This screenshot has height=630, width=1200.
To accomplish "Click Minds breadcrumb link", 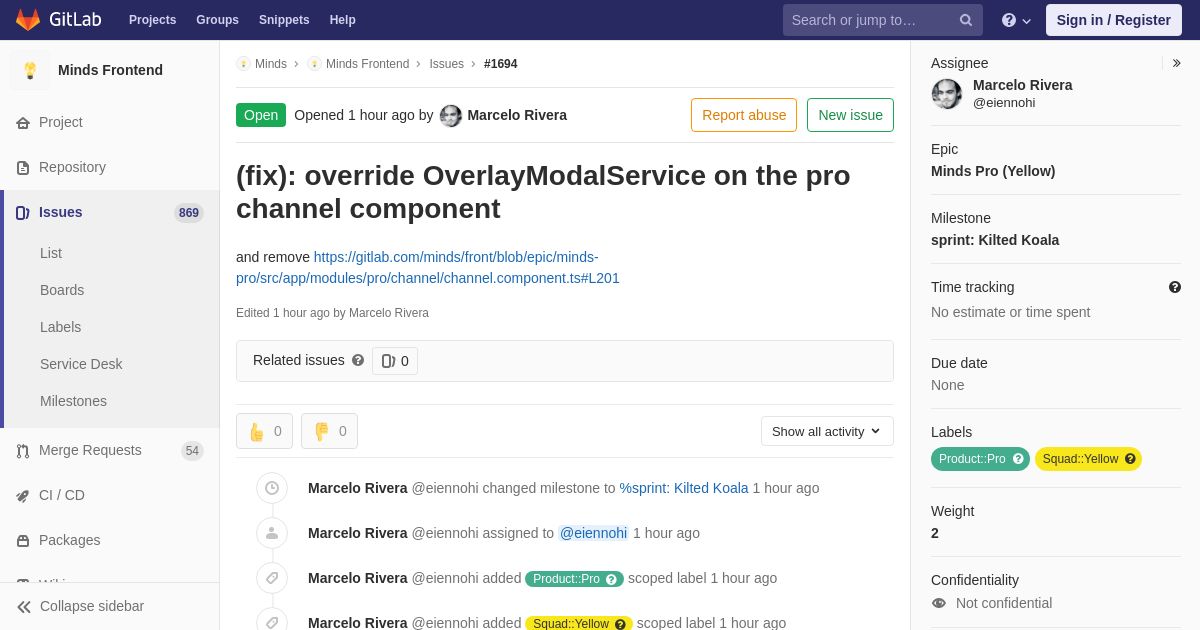I will pos(271,64).
